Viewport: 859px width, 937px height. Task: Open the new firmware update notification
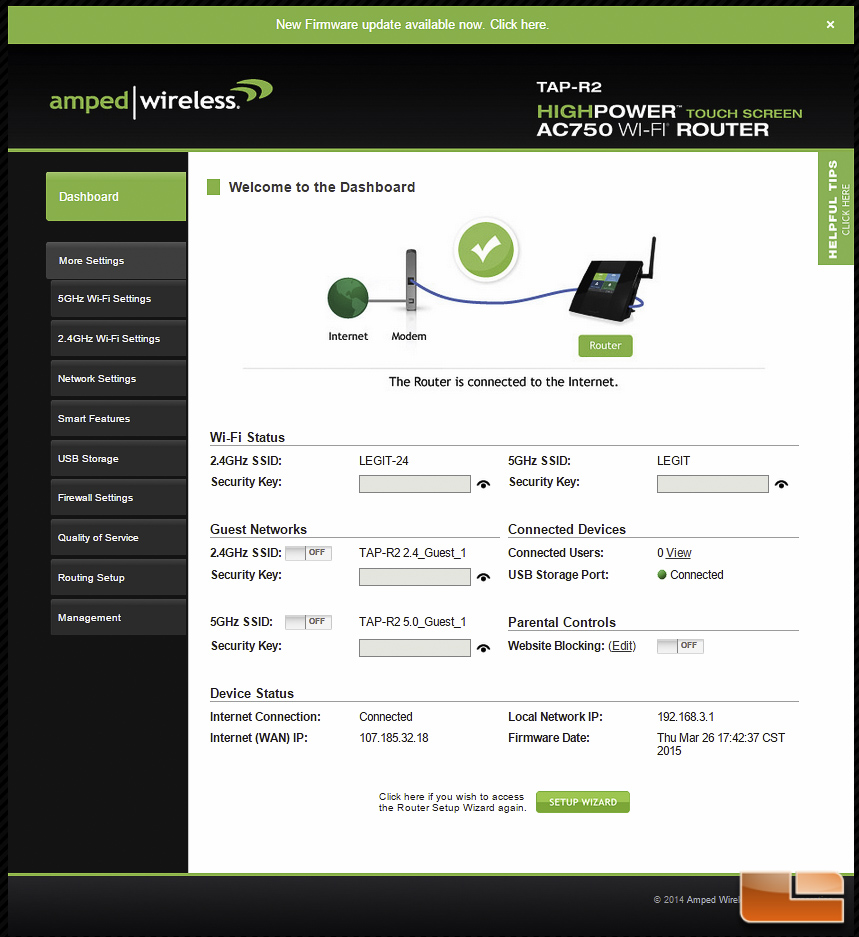412,25
